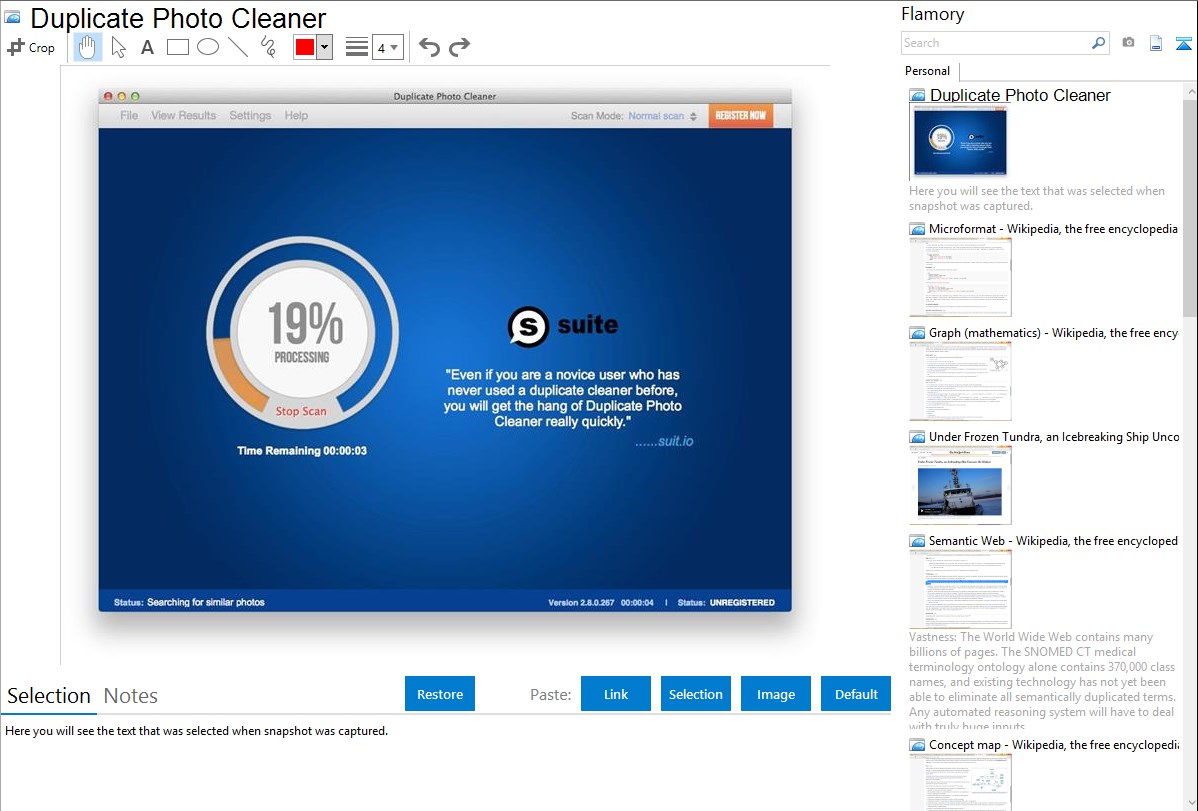Viewport: 1198px width, 811px height.
Task: Select the rectangle drawing tool
Action: coord(177,47)
